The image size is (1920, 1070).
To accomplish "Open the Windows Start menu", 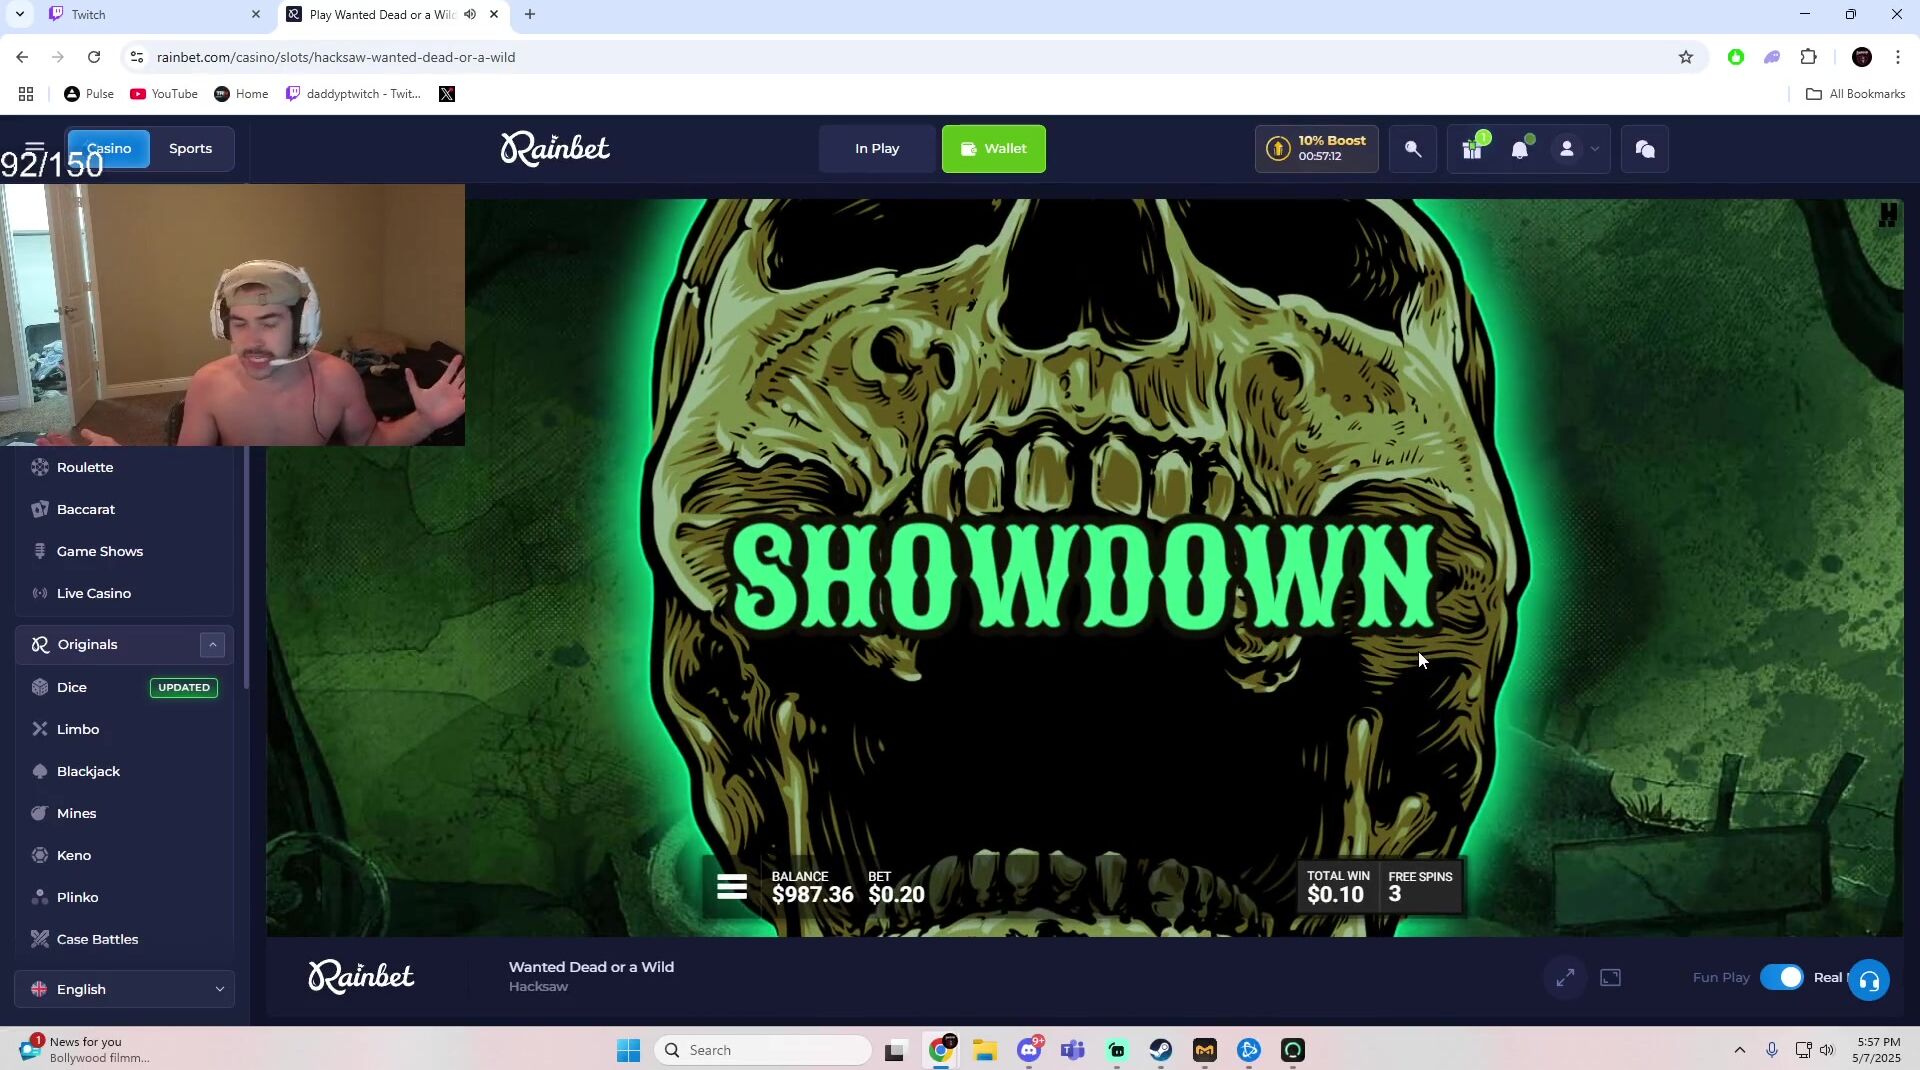I will pyautogui.click(x=628, y=1050).
